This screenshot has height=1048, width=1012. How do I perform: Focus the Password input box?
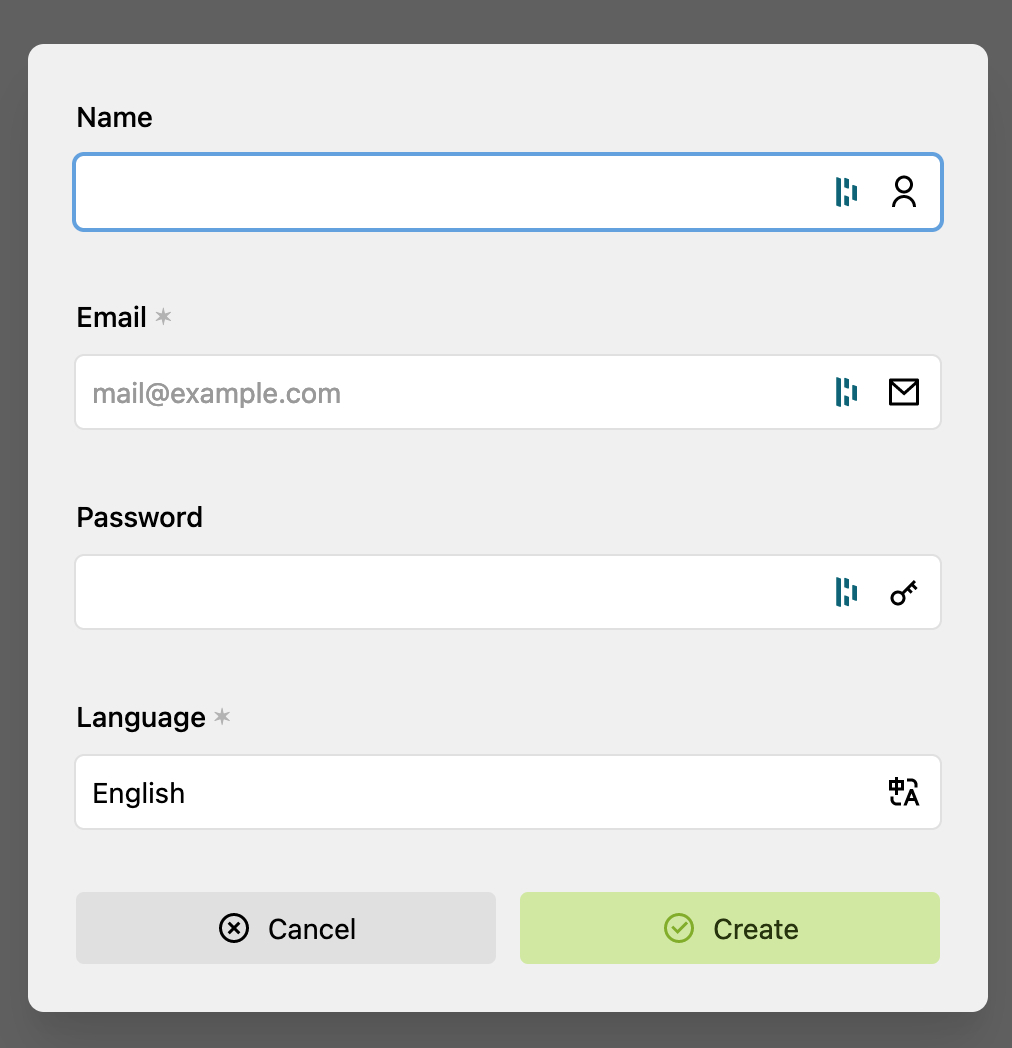[x=450, y=592]
